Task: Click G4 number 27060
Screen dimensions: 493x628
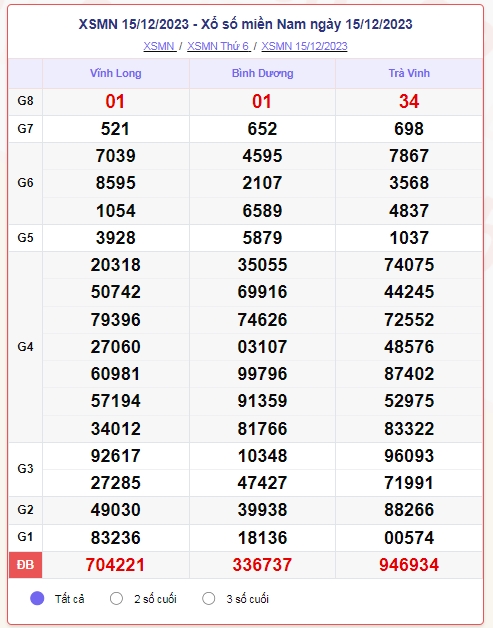Action: (x=116, y=347)
